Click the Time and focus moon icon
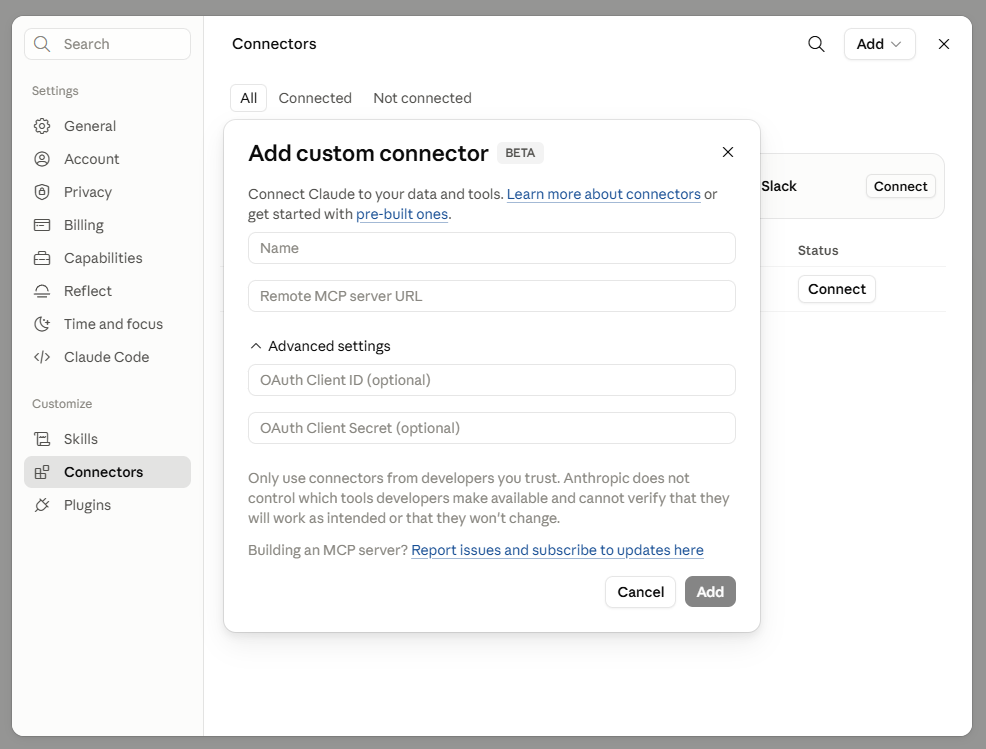986x749 pixels. coord(42,324)
